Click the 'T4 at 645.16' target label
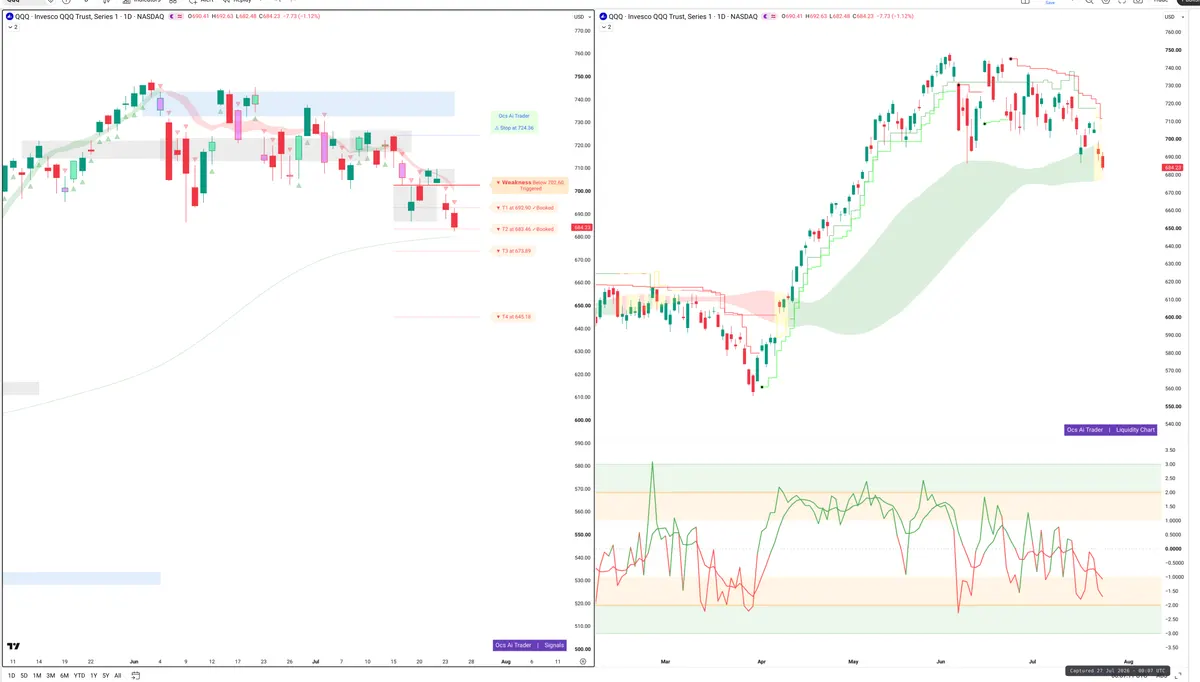The width and height of the screenshot is (1200, 682). (514, 317)
